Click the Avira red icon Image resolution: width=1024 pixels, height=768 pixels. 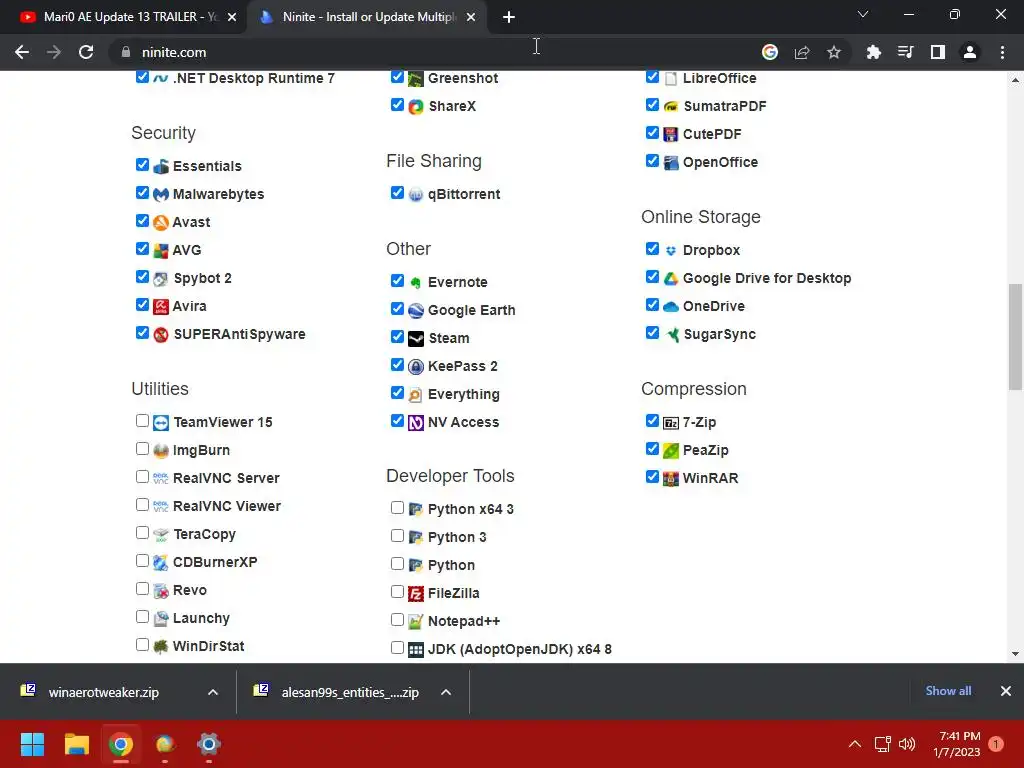point(161,306)
